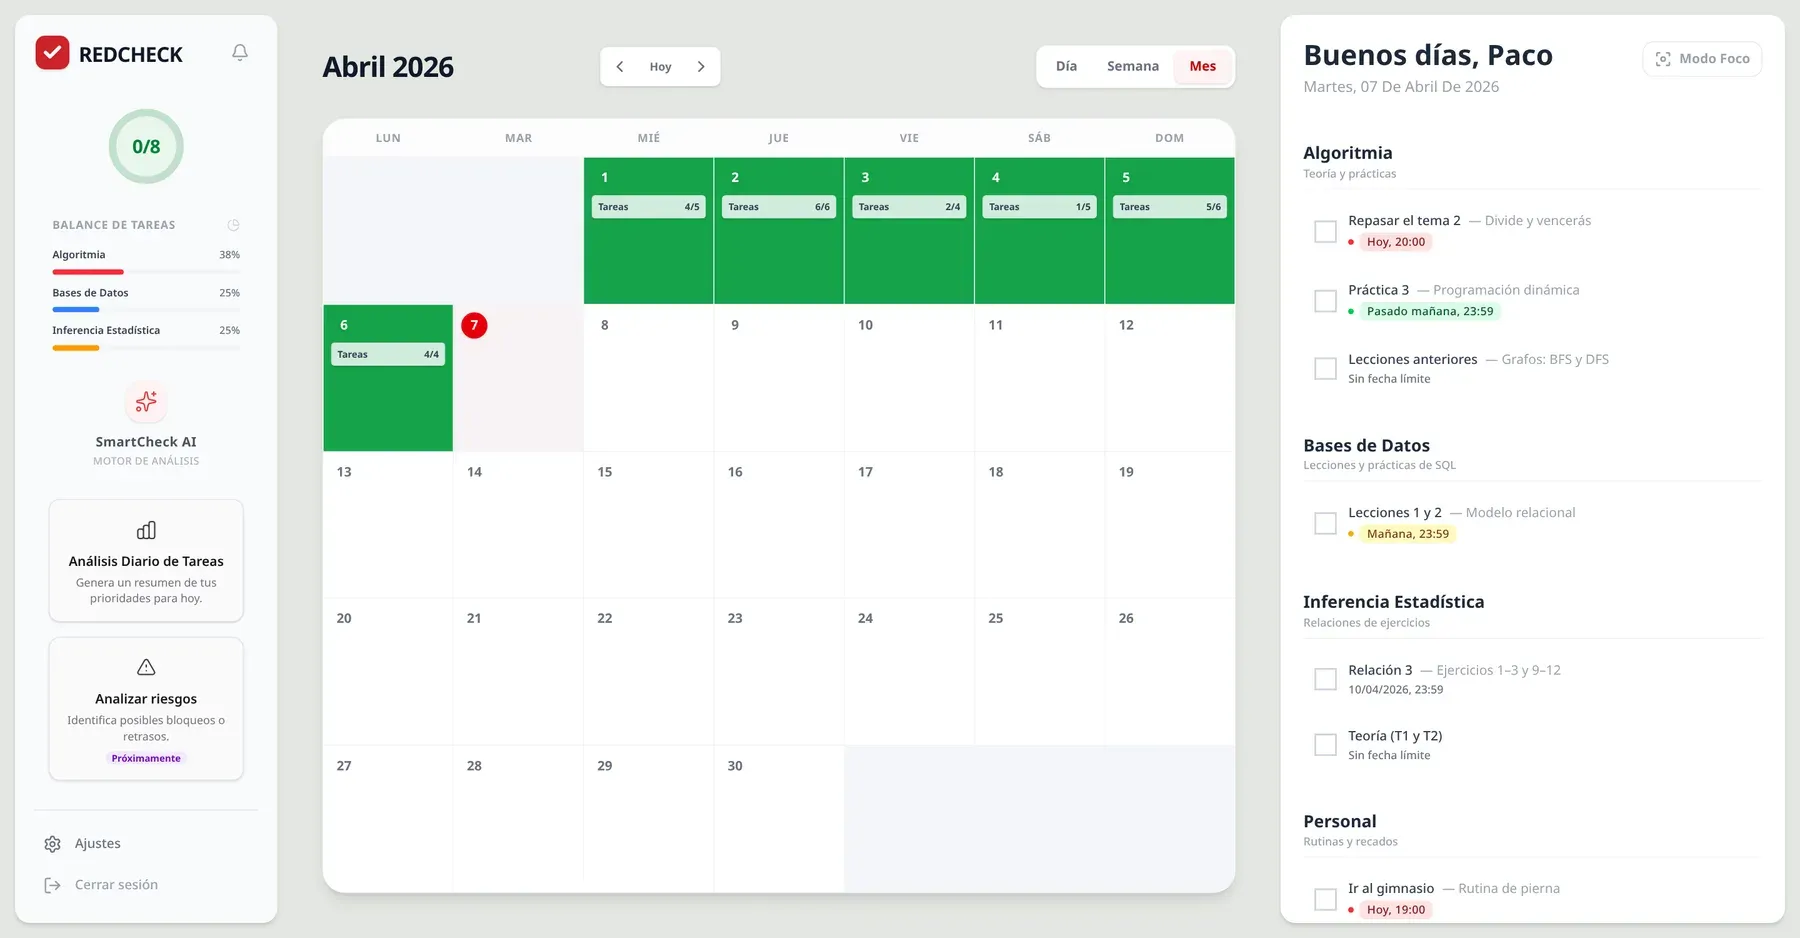Click the REDCHECK logo icon
Screen dimensions: 1800x938
(x=52, y=53)
